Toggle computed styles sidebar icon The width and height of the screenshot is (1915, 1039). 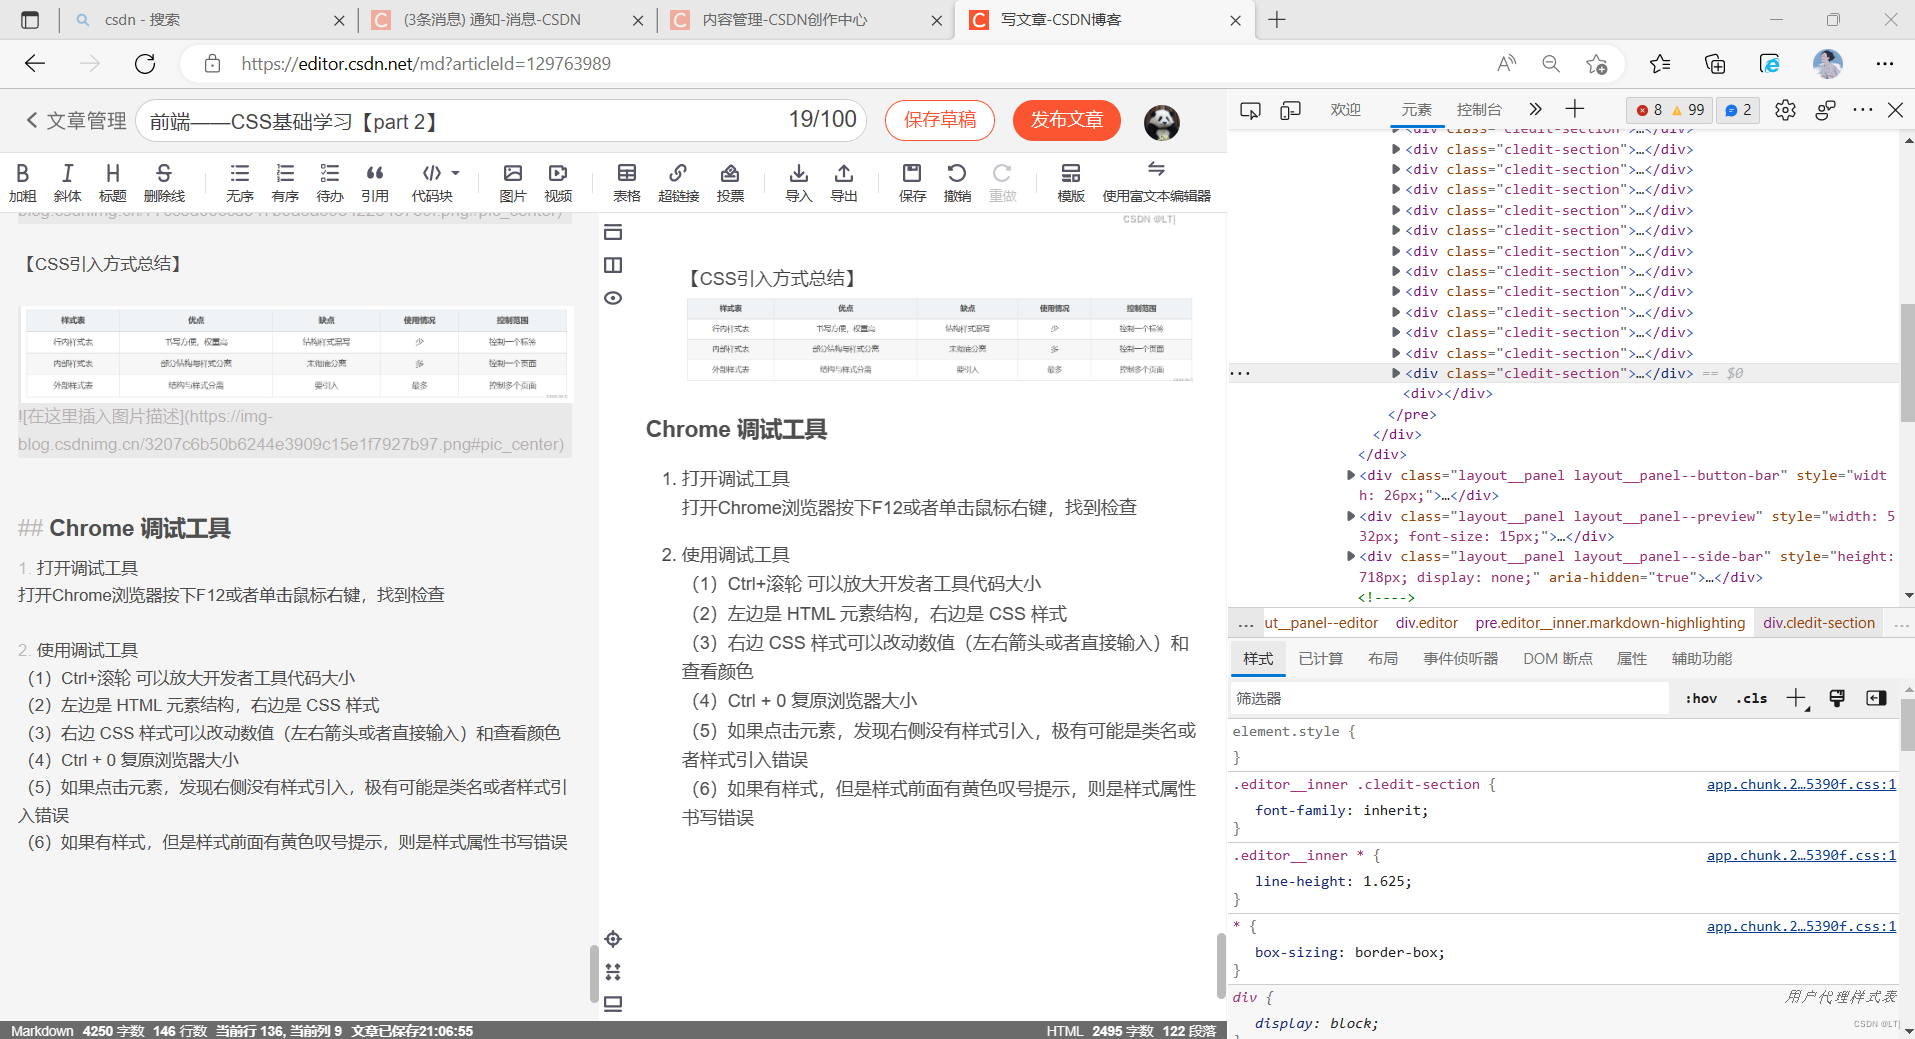pos(1876,698)
